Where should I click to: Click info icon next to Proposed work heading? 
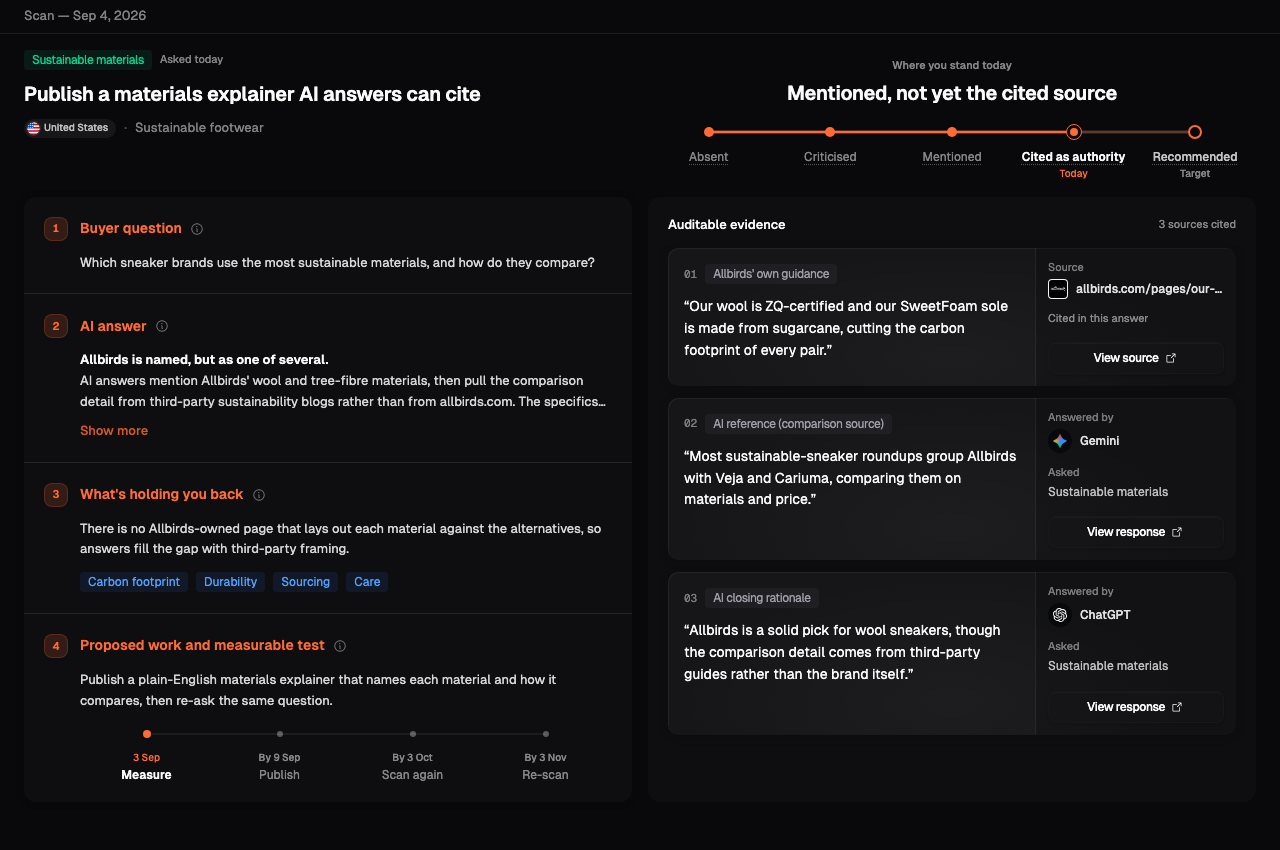click(340, 646)
